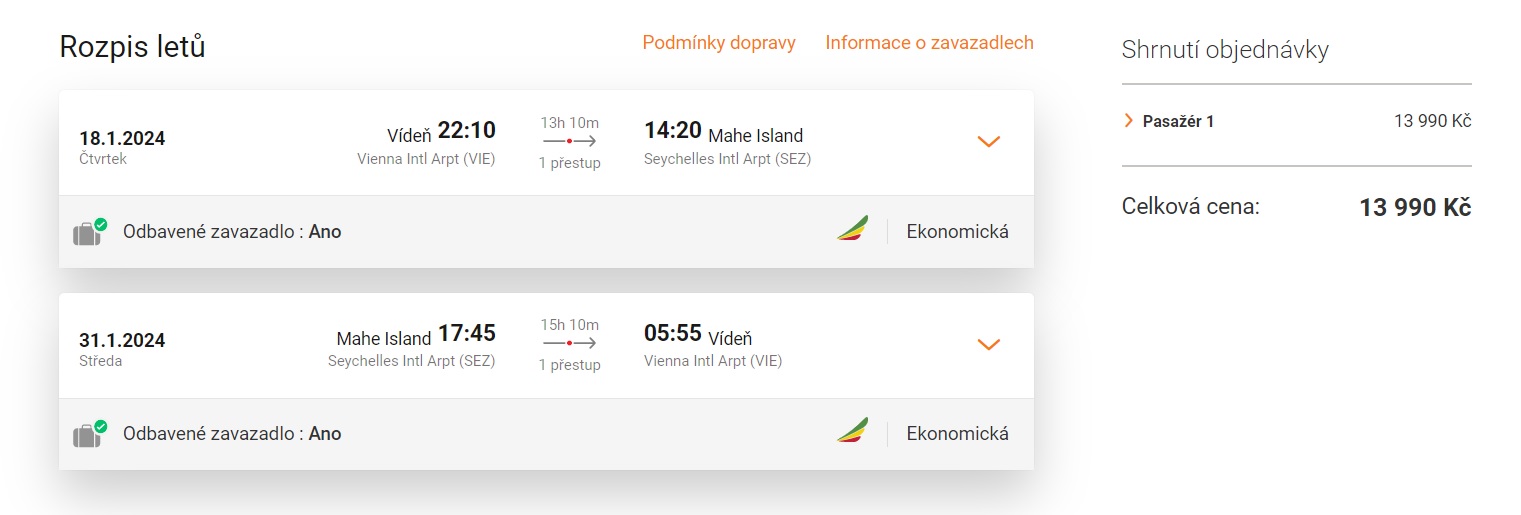
Task: Expand Pasažér 1 price breakdown
Action: coord(1129,121)
